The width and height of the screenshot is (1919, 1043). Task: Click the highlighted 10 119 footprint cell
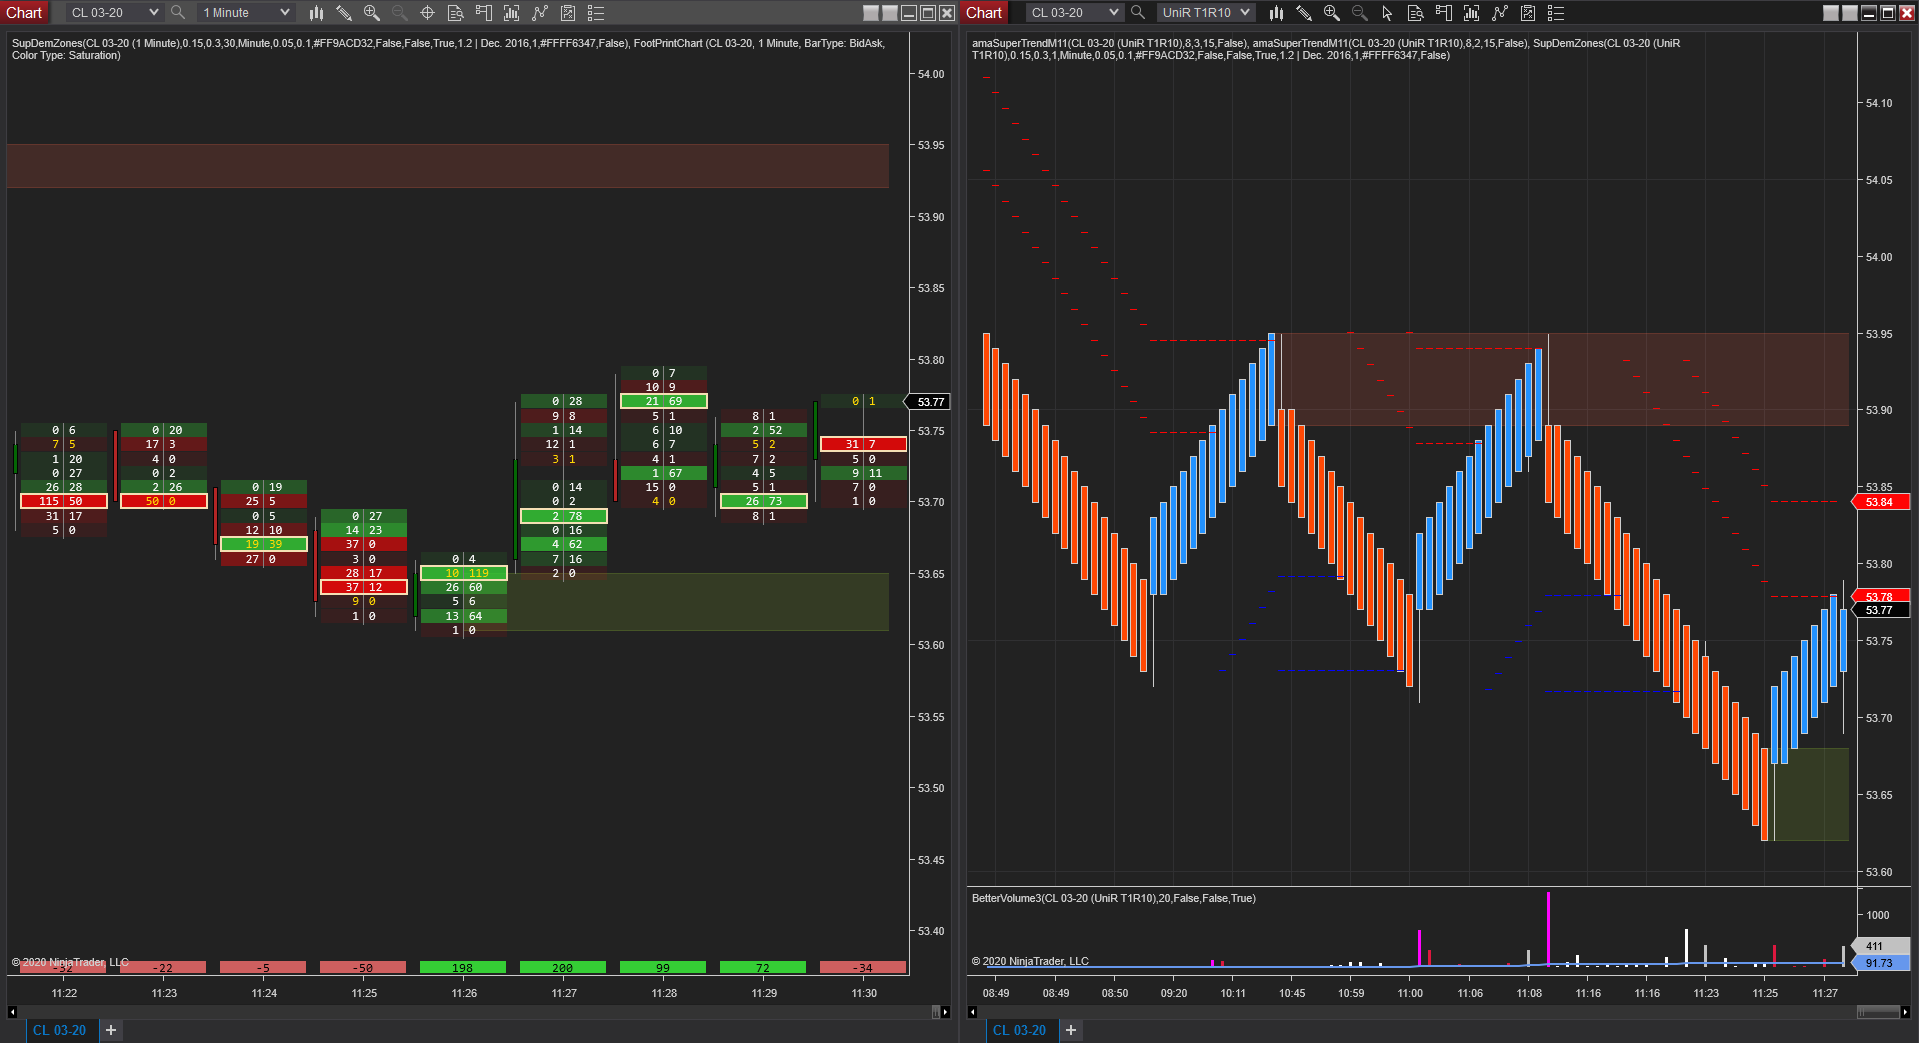click(464, 573)
